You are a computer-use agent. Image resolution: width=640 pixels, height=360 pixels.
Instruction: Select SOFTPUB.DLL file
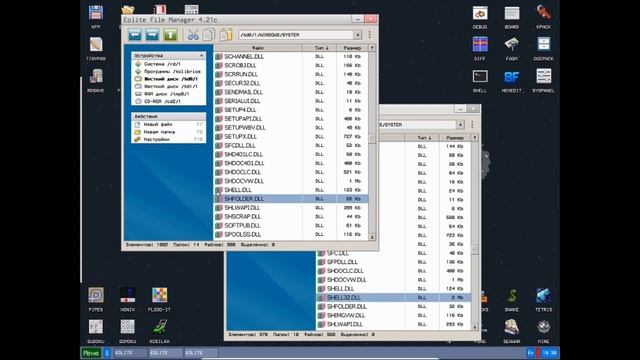tap(291, 226)
